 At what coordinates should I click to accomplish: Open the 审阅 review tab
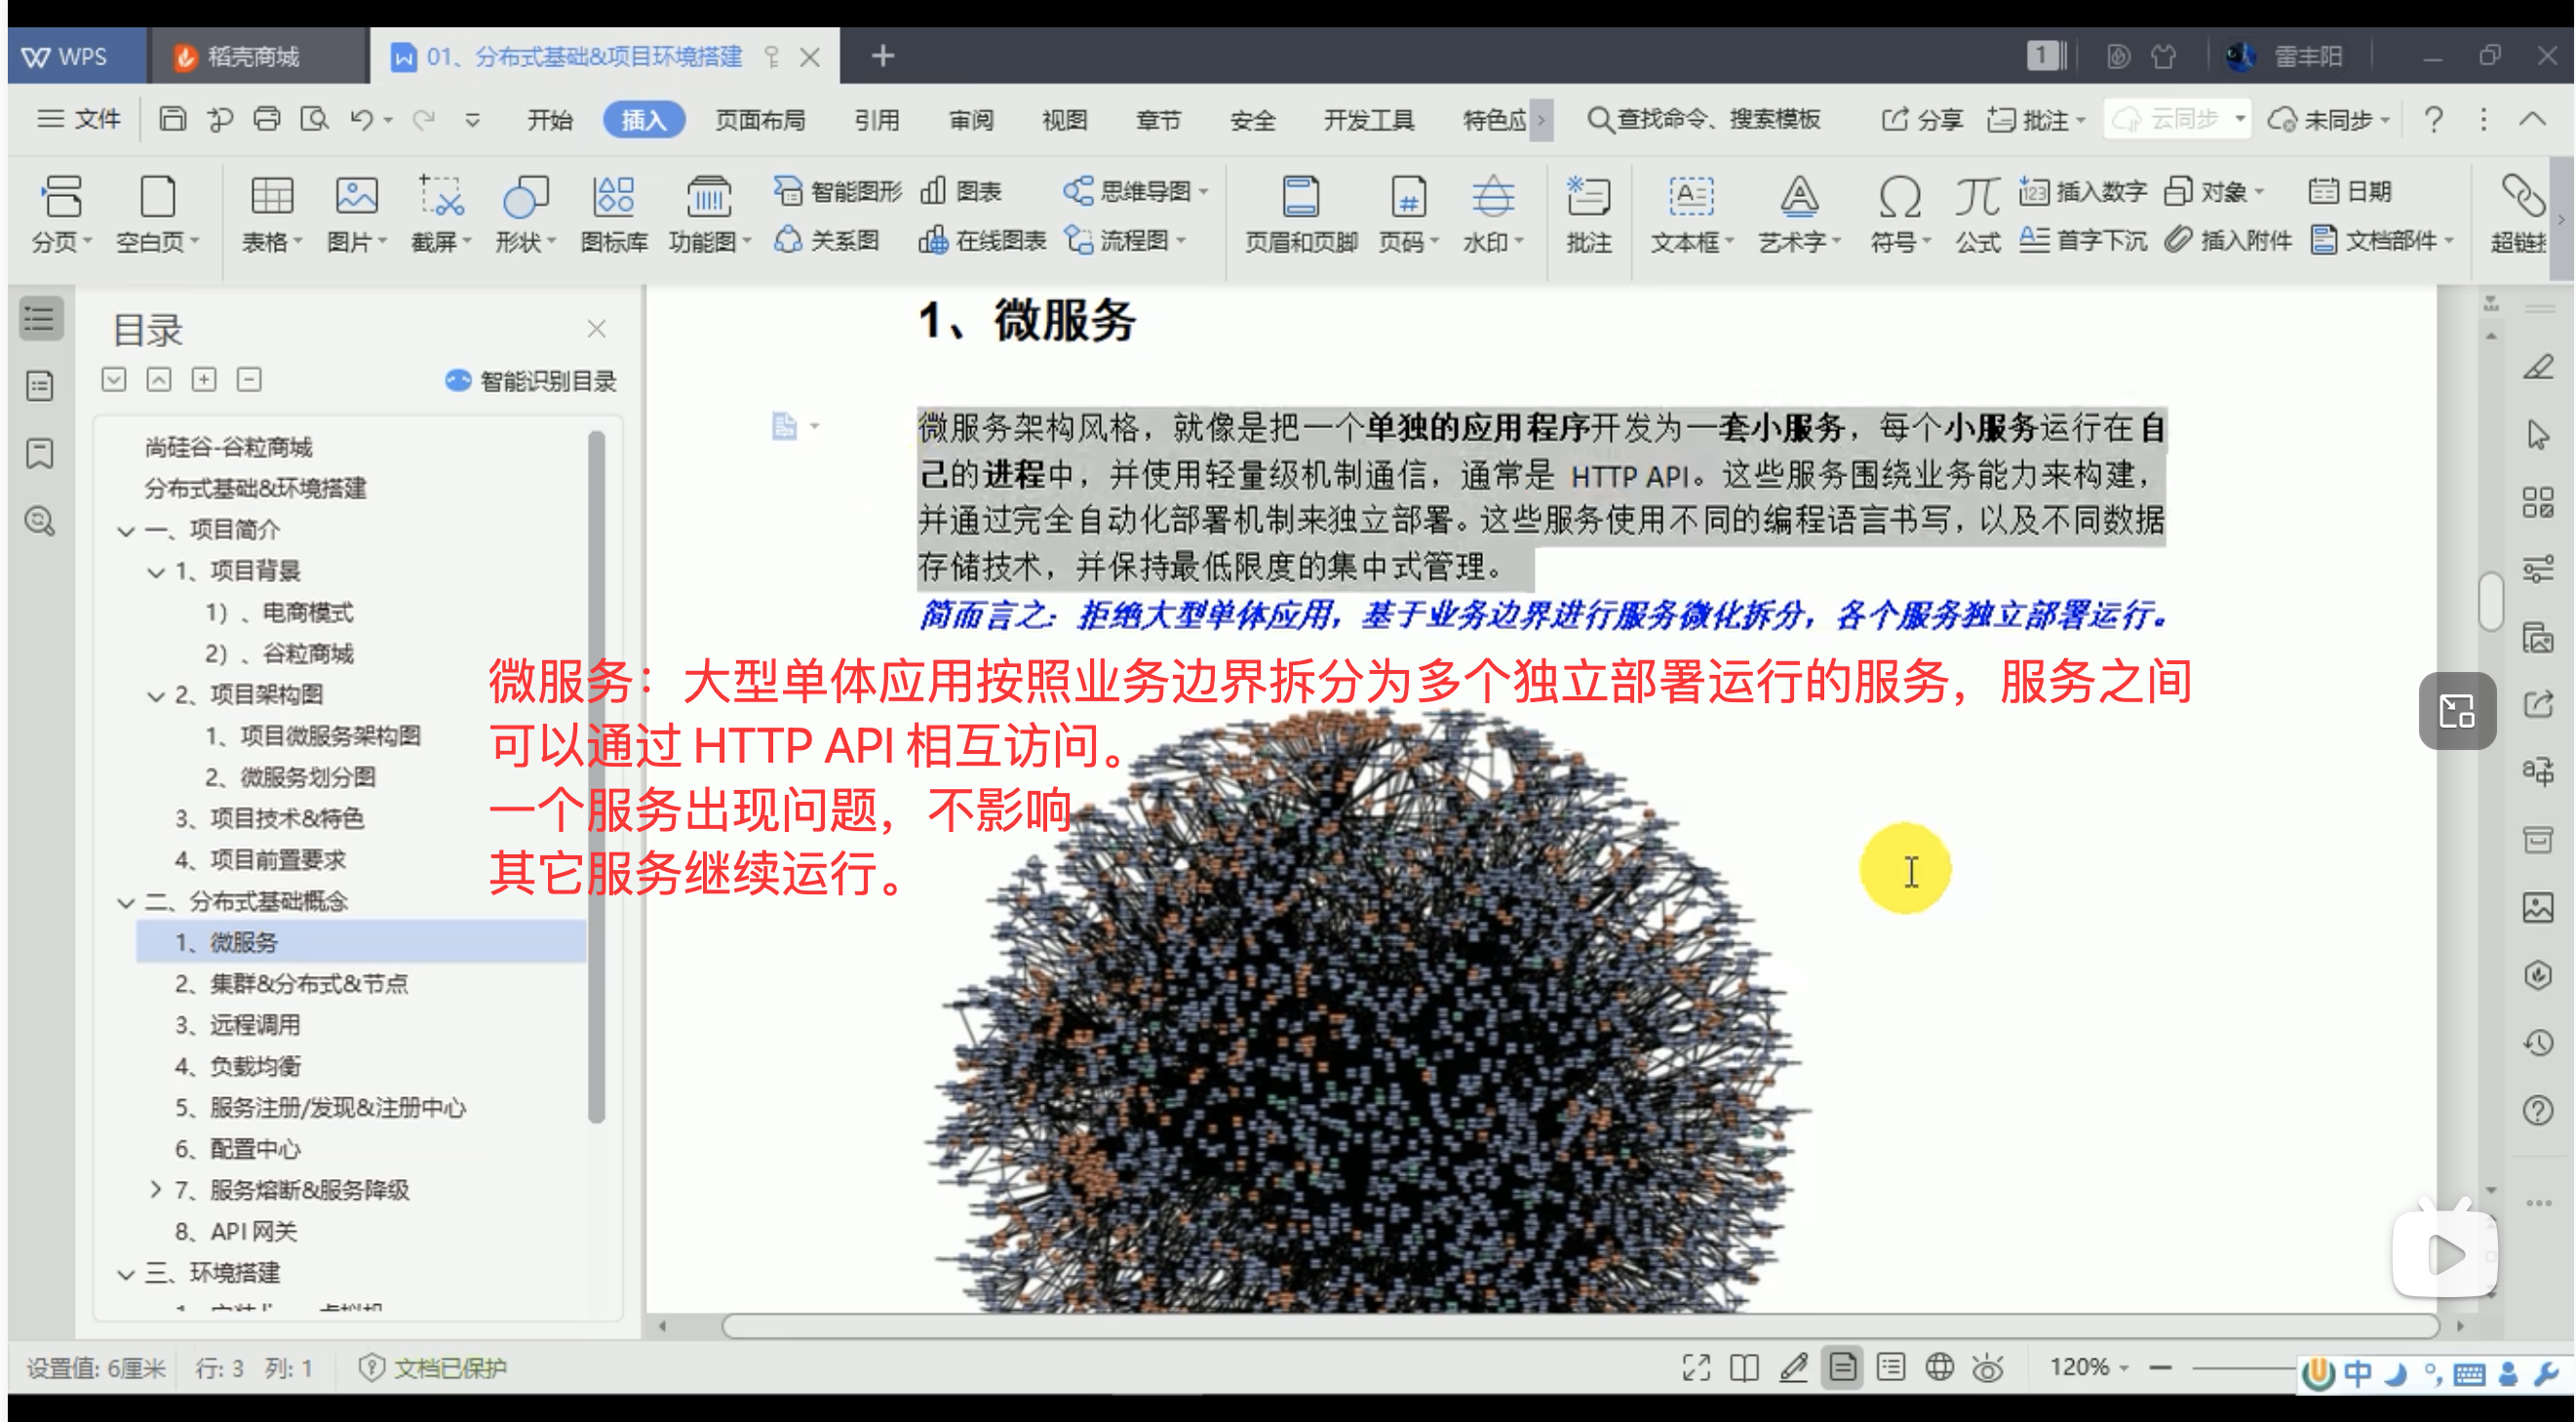970,120
